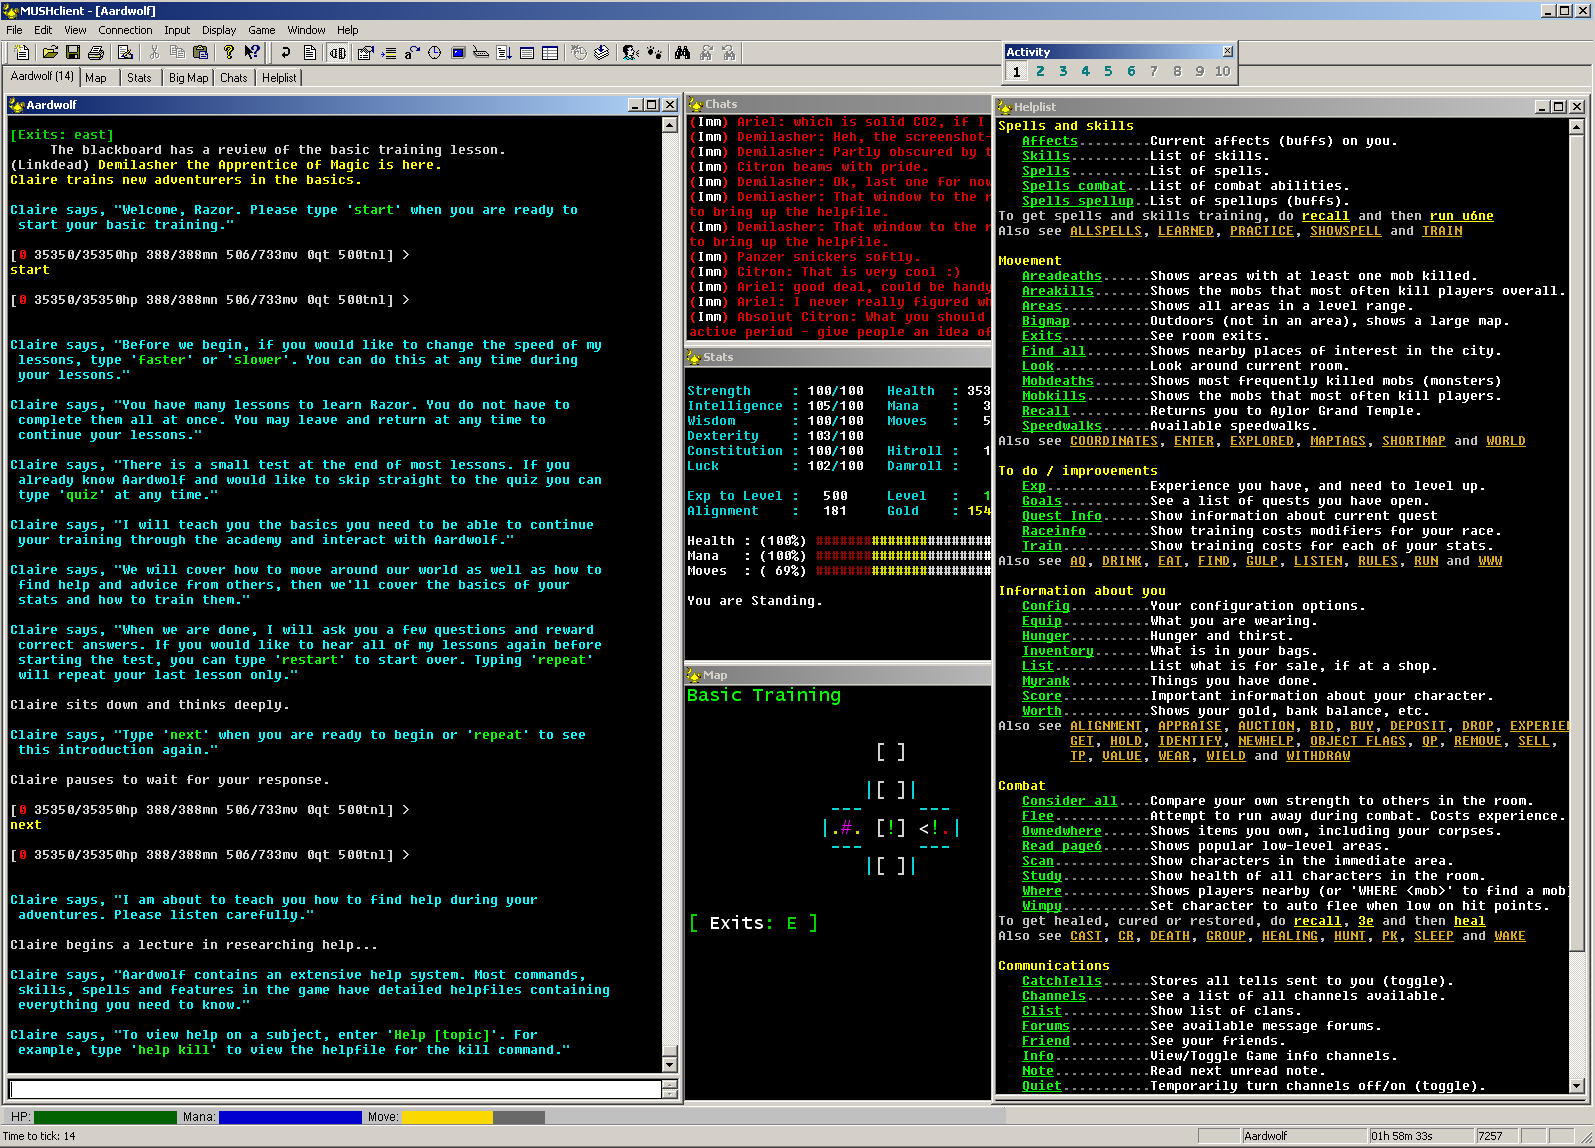Select world 2 in Activity toolbar
This screenshot has height=1148, width=1595.
[1040, 71]
